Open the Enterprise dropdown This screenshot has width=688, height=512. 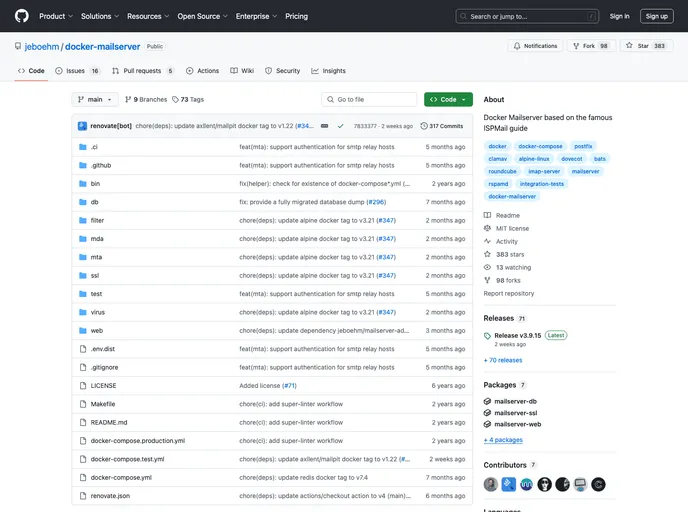tap(256, 16)
